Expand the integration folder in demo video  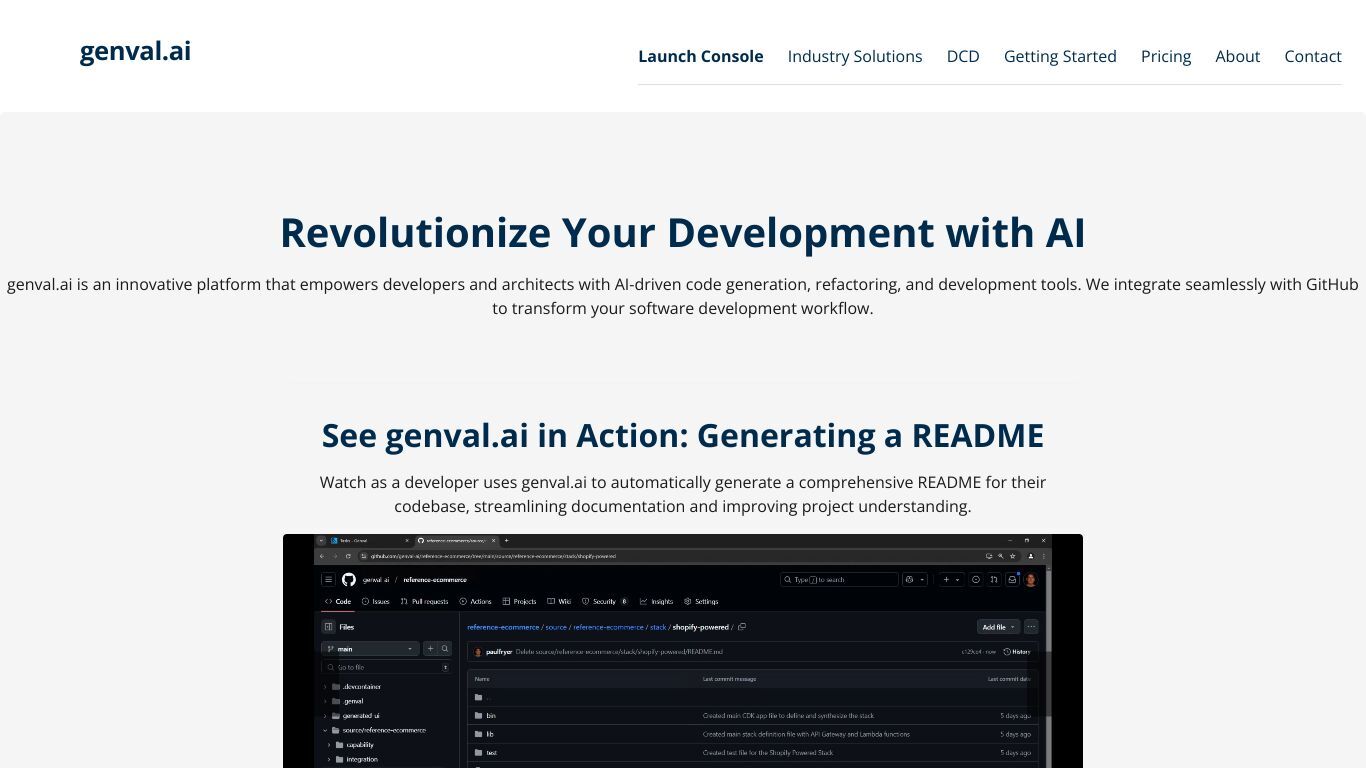point(329,759)
